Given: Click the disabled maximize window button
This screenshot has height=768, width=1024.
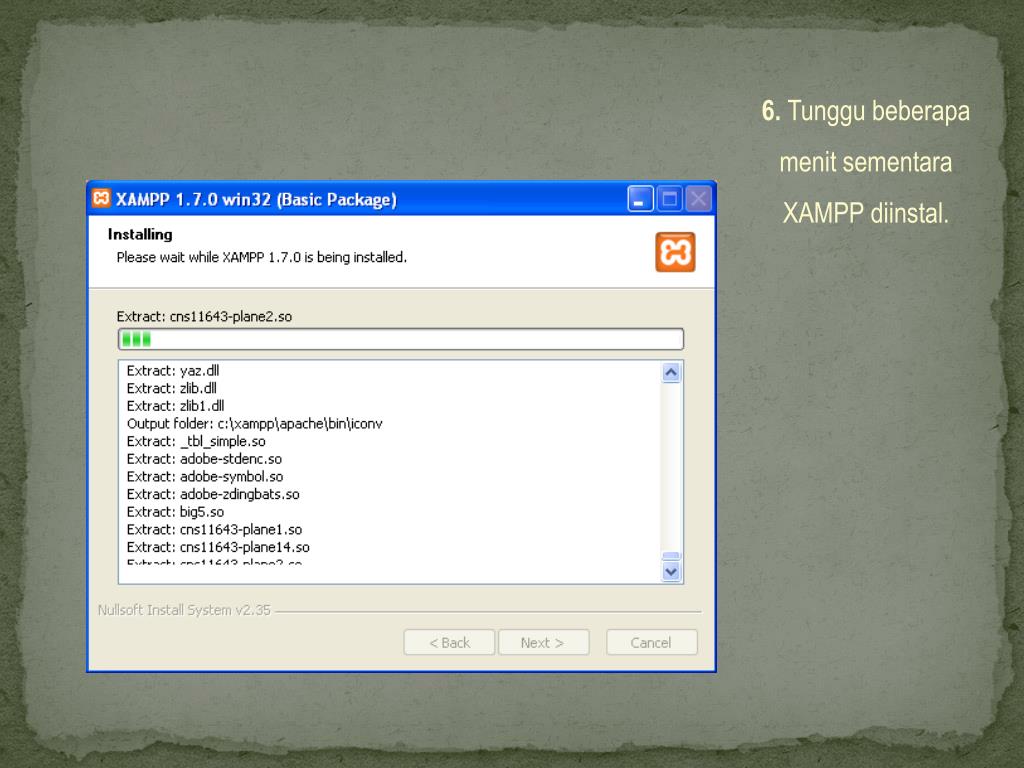Looking at the screenshot, I should 669,199.
